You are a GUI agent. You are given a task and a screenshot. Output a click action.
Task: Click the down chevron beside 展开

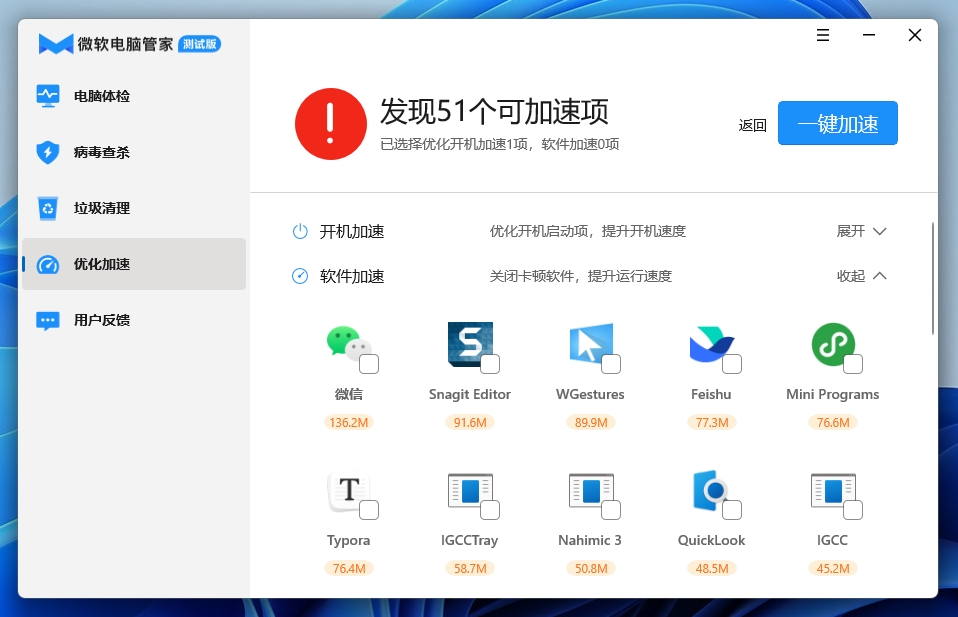[x=880, y=232]
